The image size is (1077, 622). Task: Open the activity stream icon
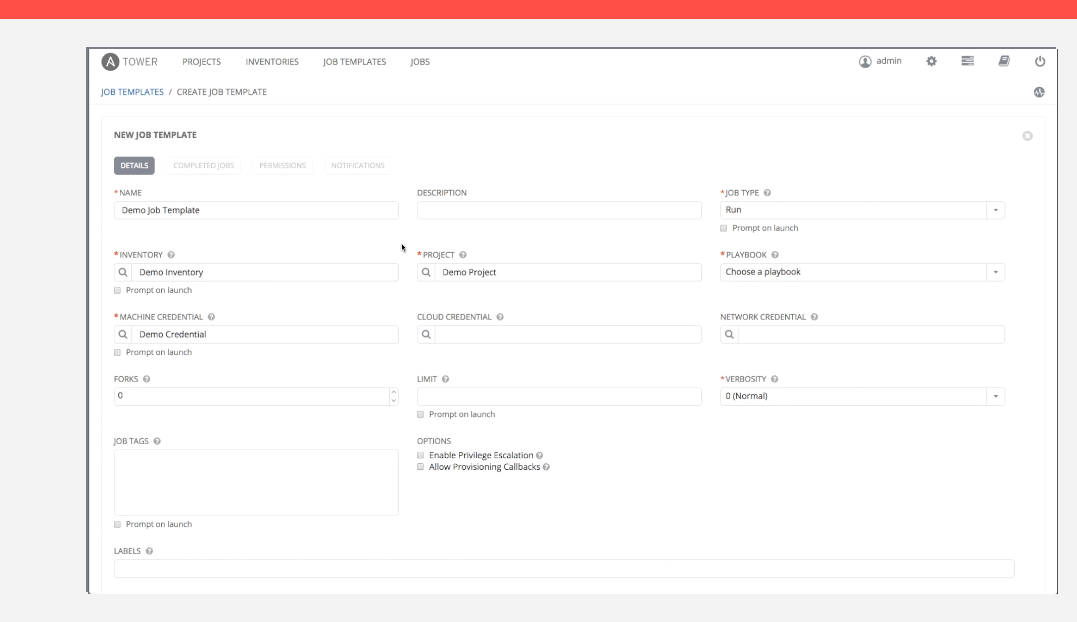[x=1039, y=92]
